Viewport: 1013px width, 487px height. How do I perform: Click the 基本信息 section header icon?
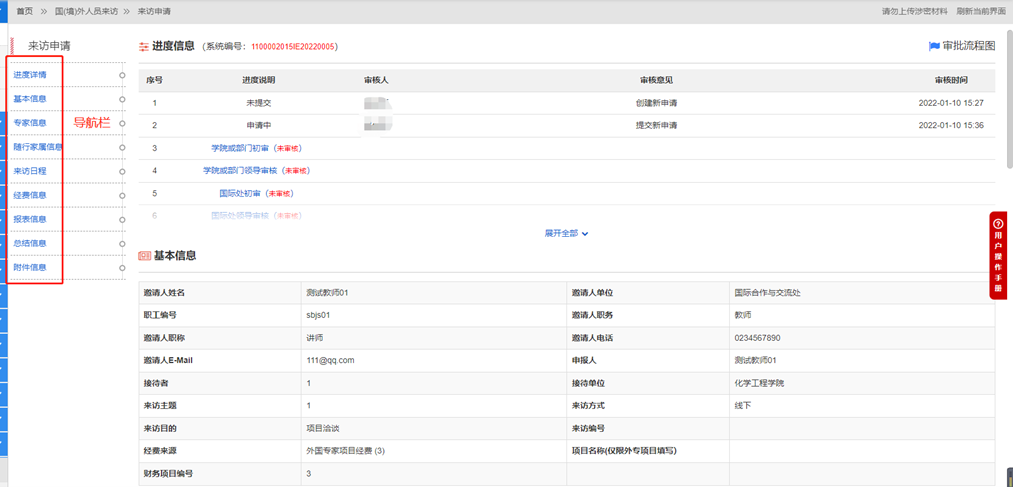tap(144, 256)
